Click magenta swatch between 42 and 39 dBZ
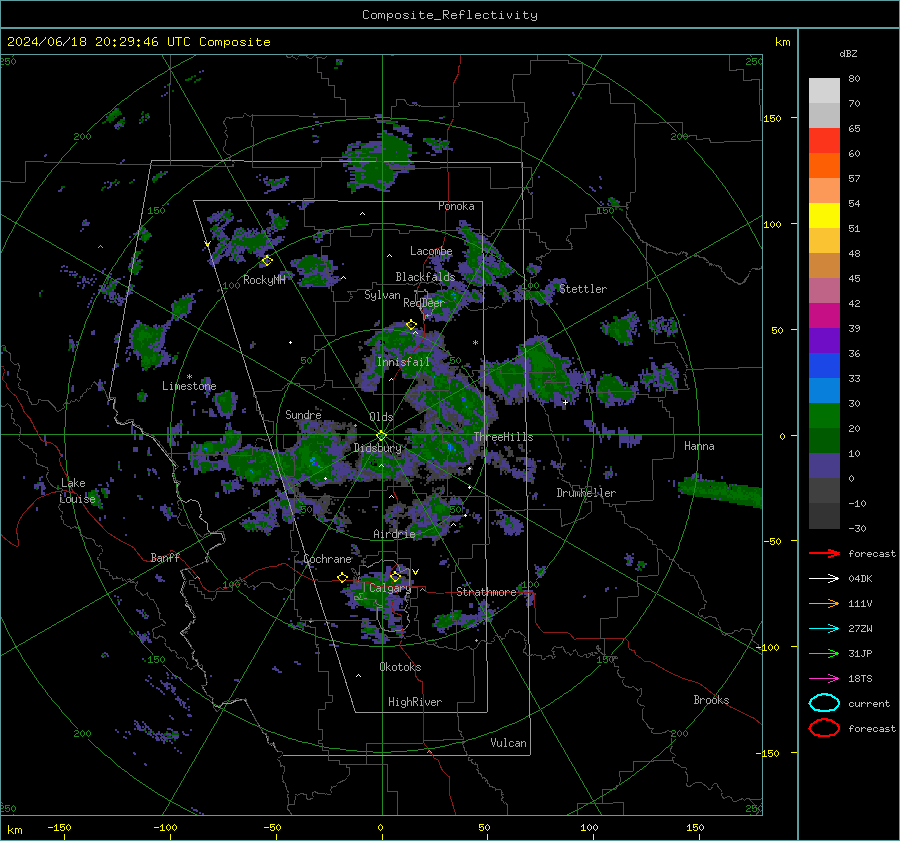900x841 pixels. coord(824,315)
